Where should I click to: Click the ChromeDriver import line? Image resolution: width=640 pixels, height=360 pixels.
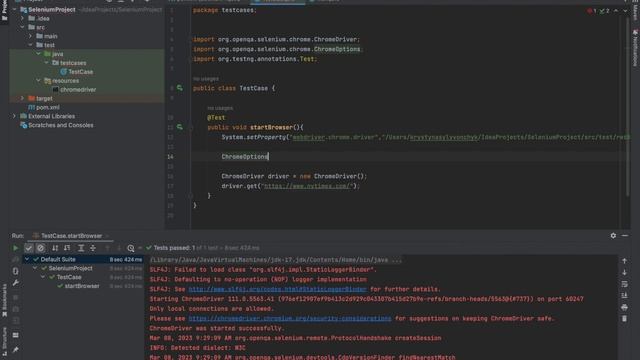pyautogui.click(x=277, y=40)
